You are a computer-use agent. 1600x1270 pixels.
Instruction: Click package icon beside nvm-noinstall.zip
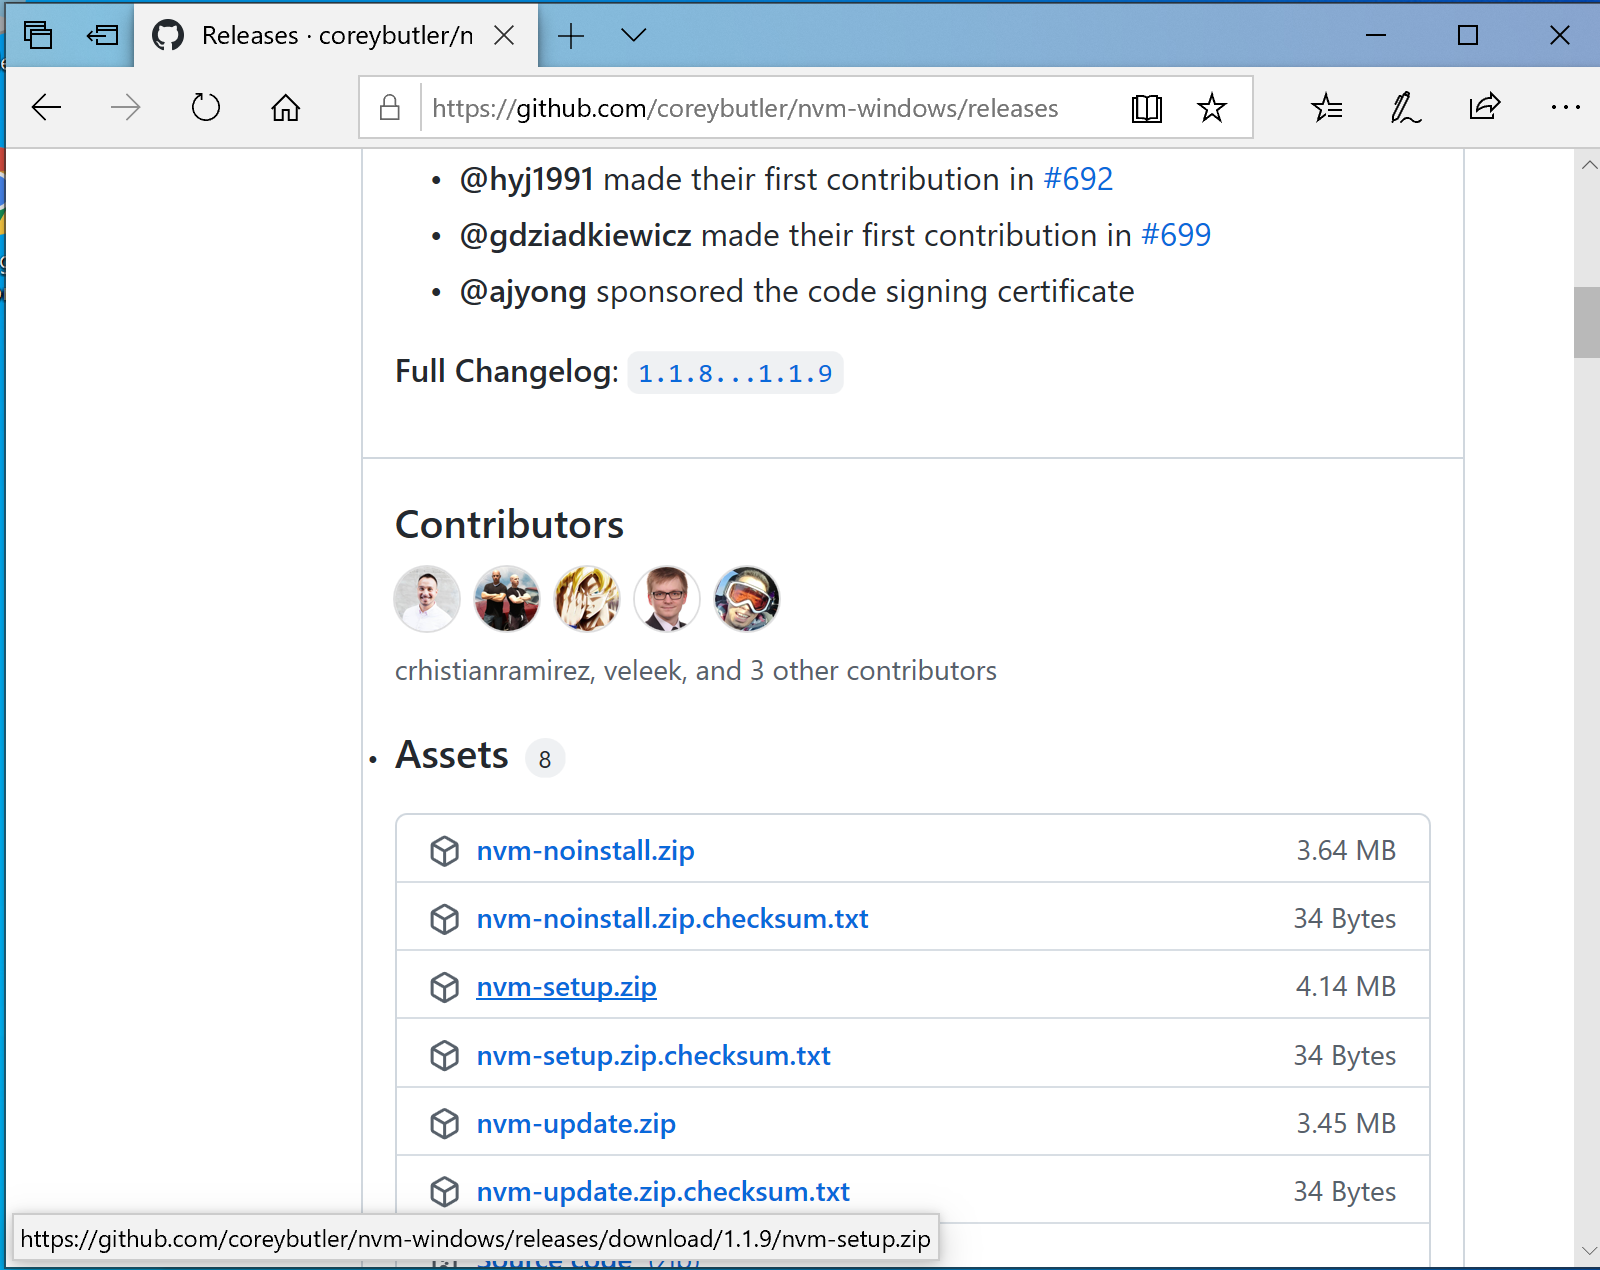point(444,851)
